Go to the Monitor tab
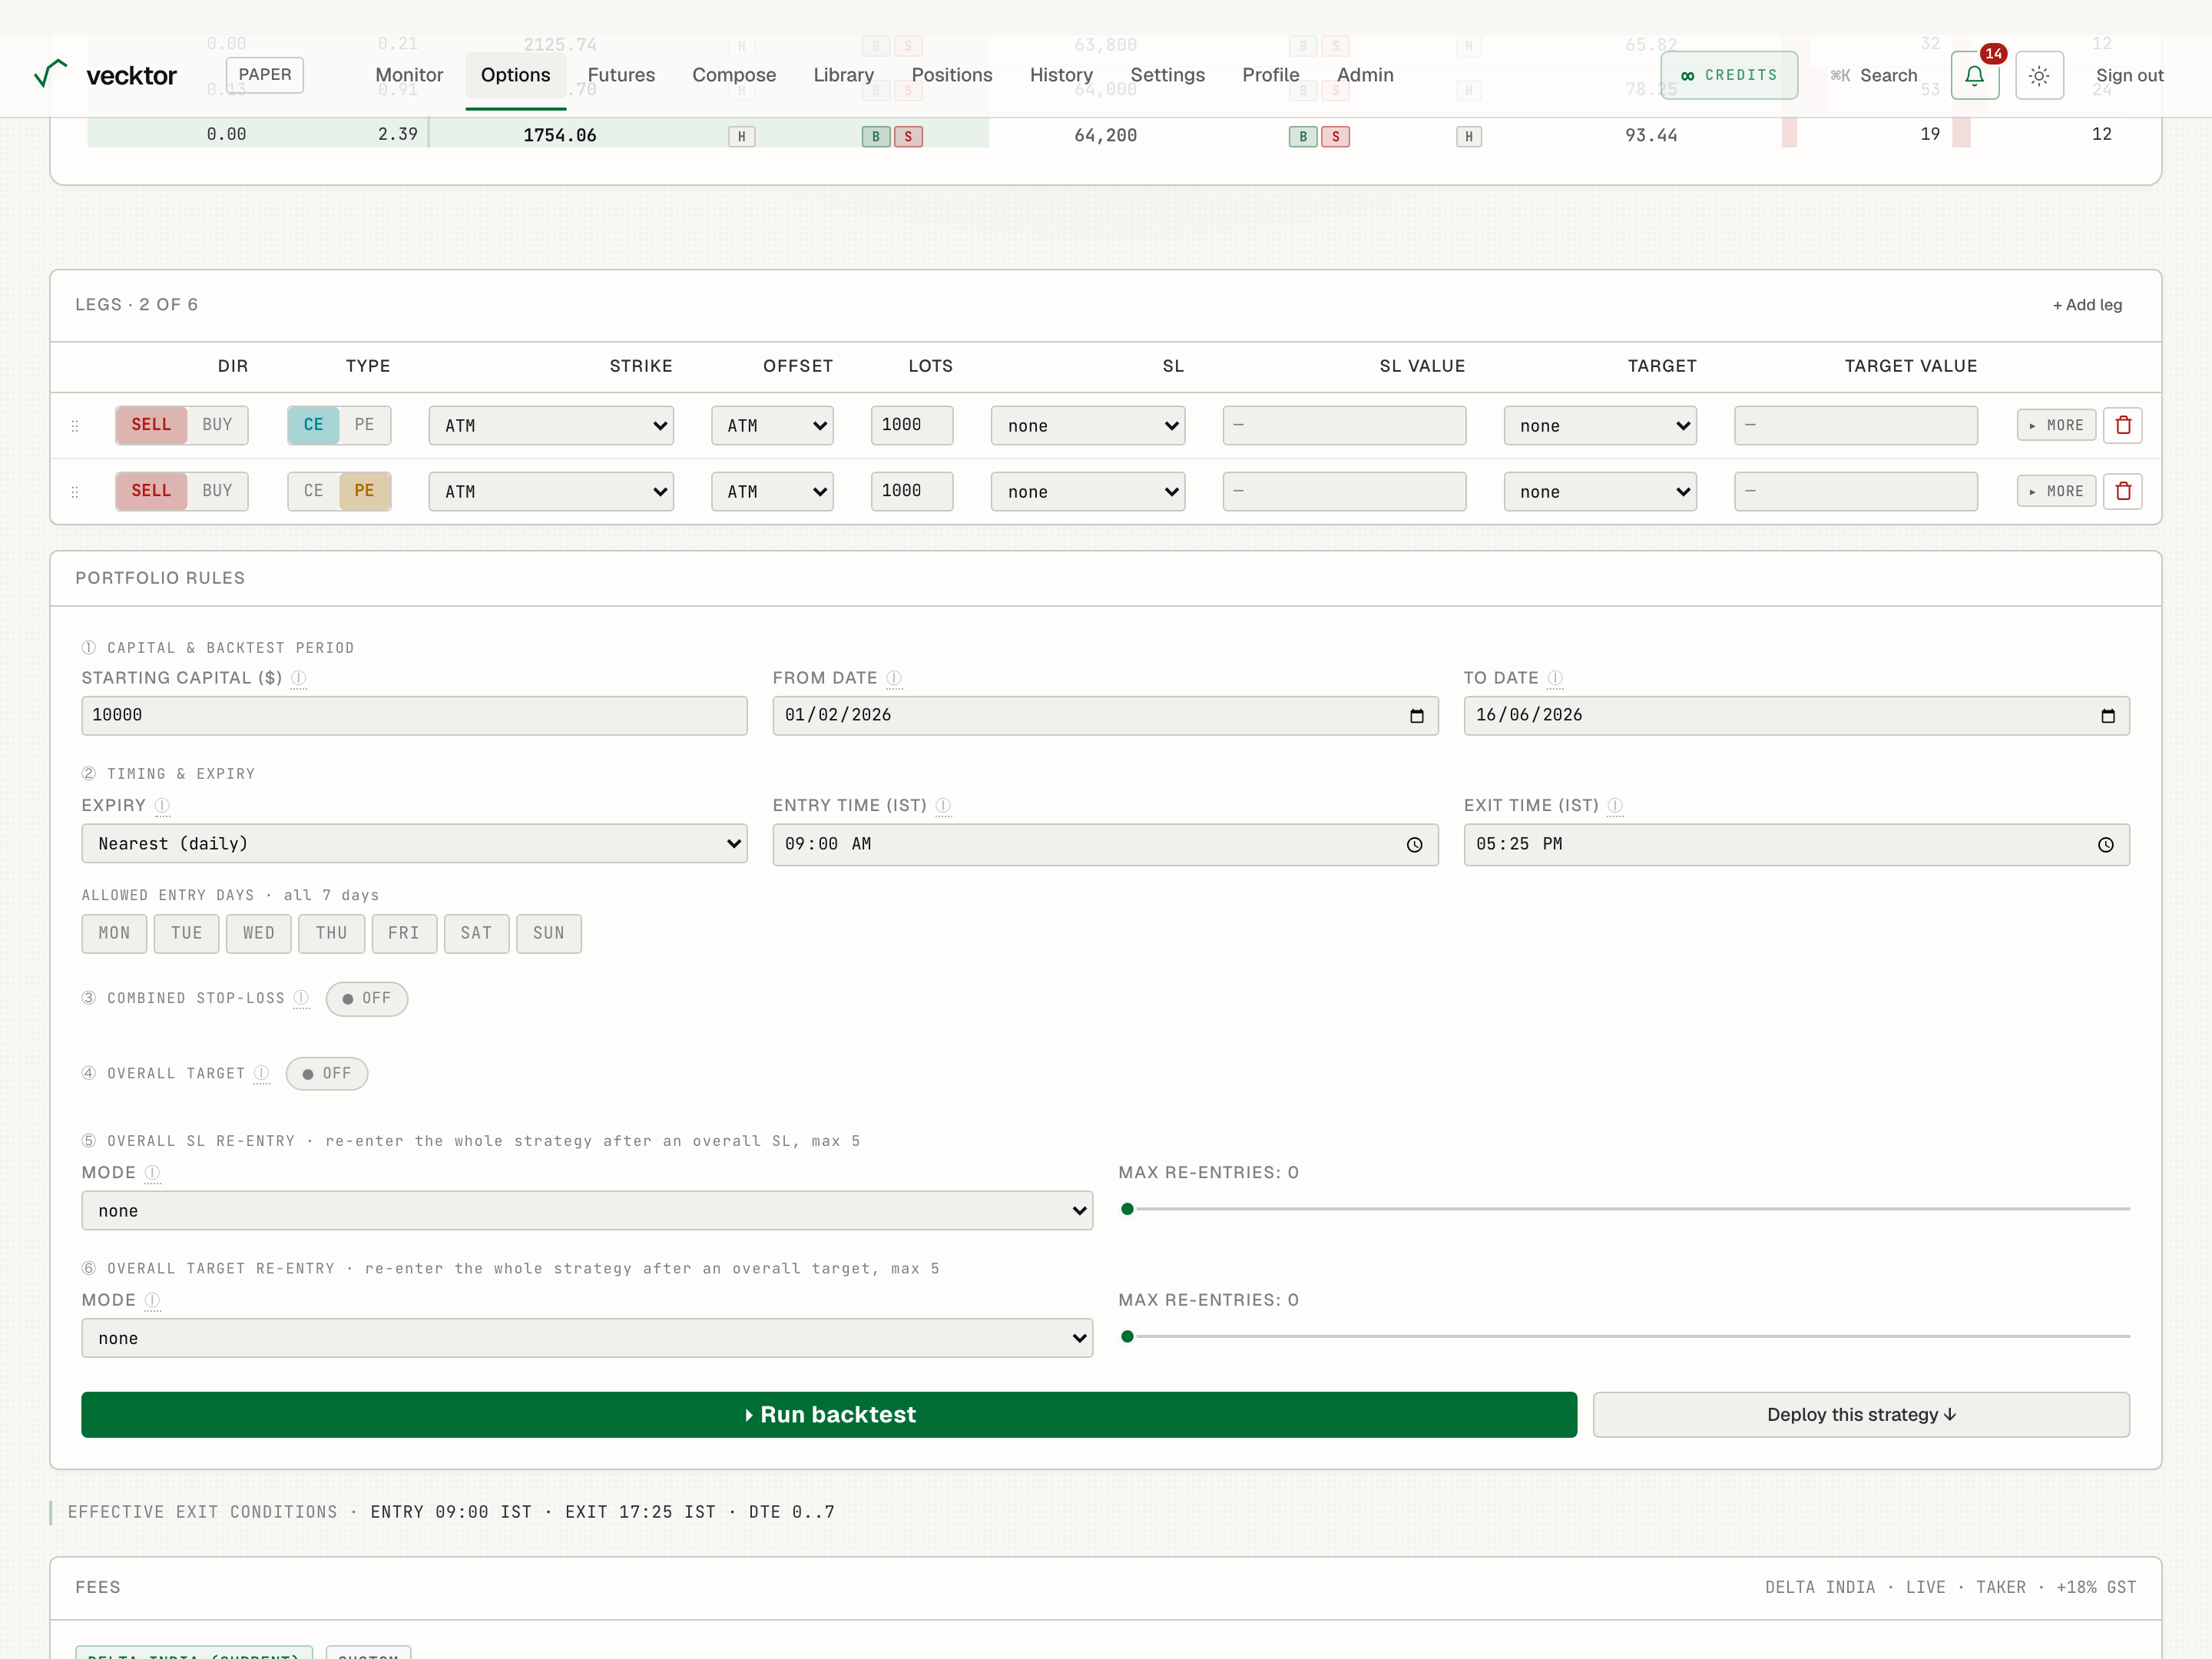Image resolution: width=2212 pixels, height=1659 pixels. [x=409, y=75]
